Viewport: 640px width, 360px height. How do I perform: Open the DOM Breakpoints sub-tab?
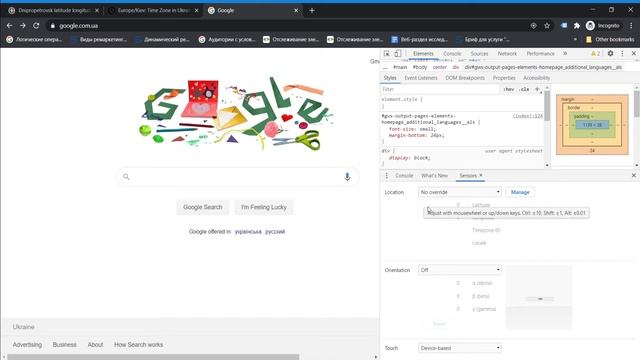(x=465, y=78)
